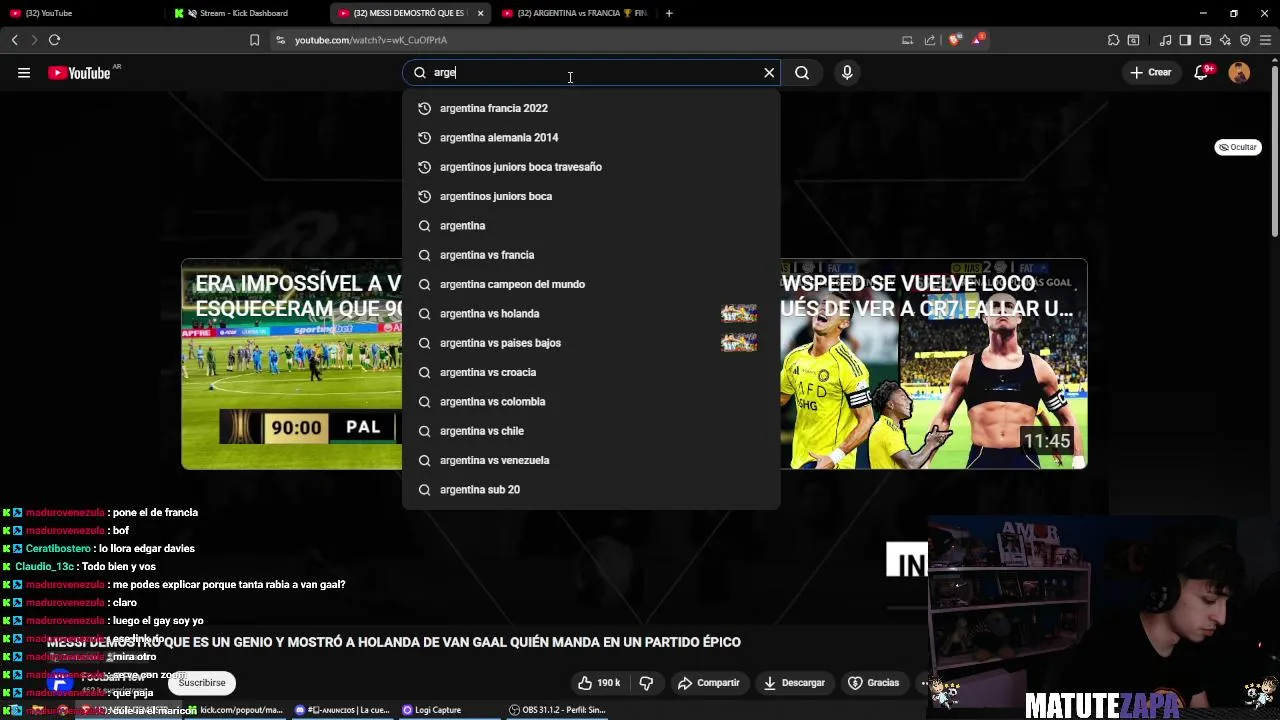1280x720 pixels.
Task: Open the account avatar menu
Action: point(1239,72)
